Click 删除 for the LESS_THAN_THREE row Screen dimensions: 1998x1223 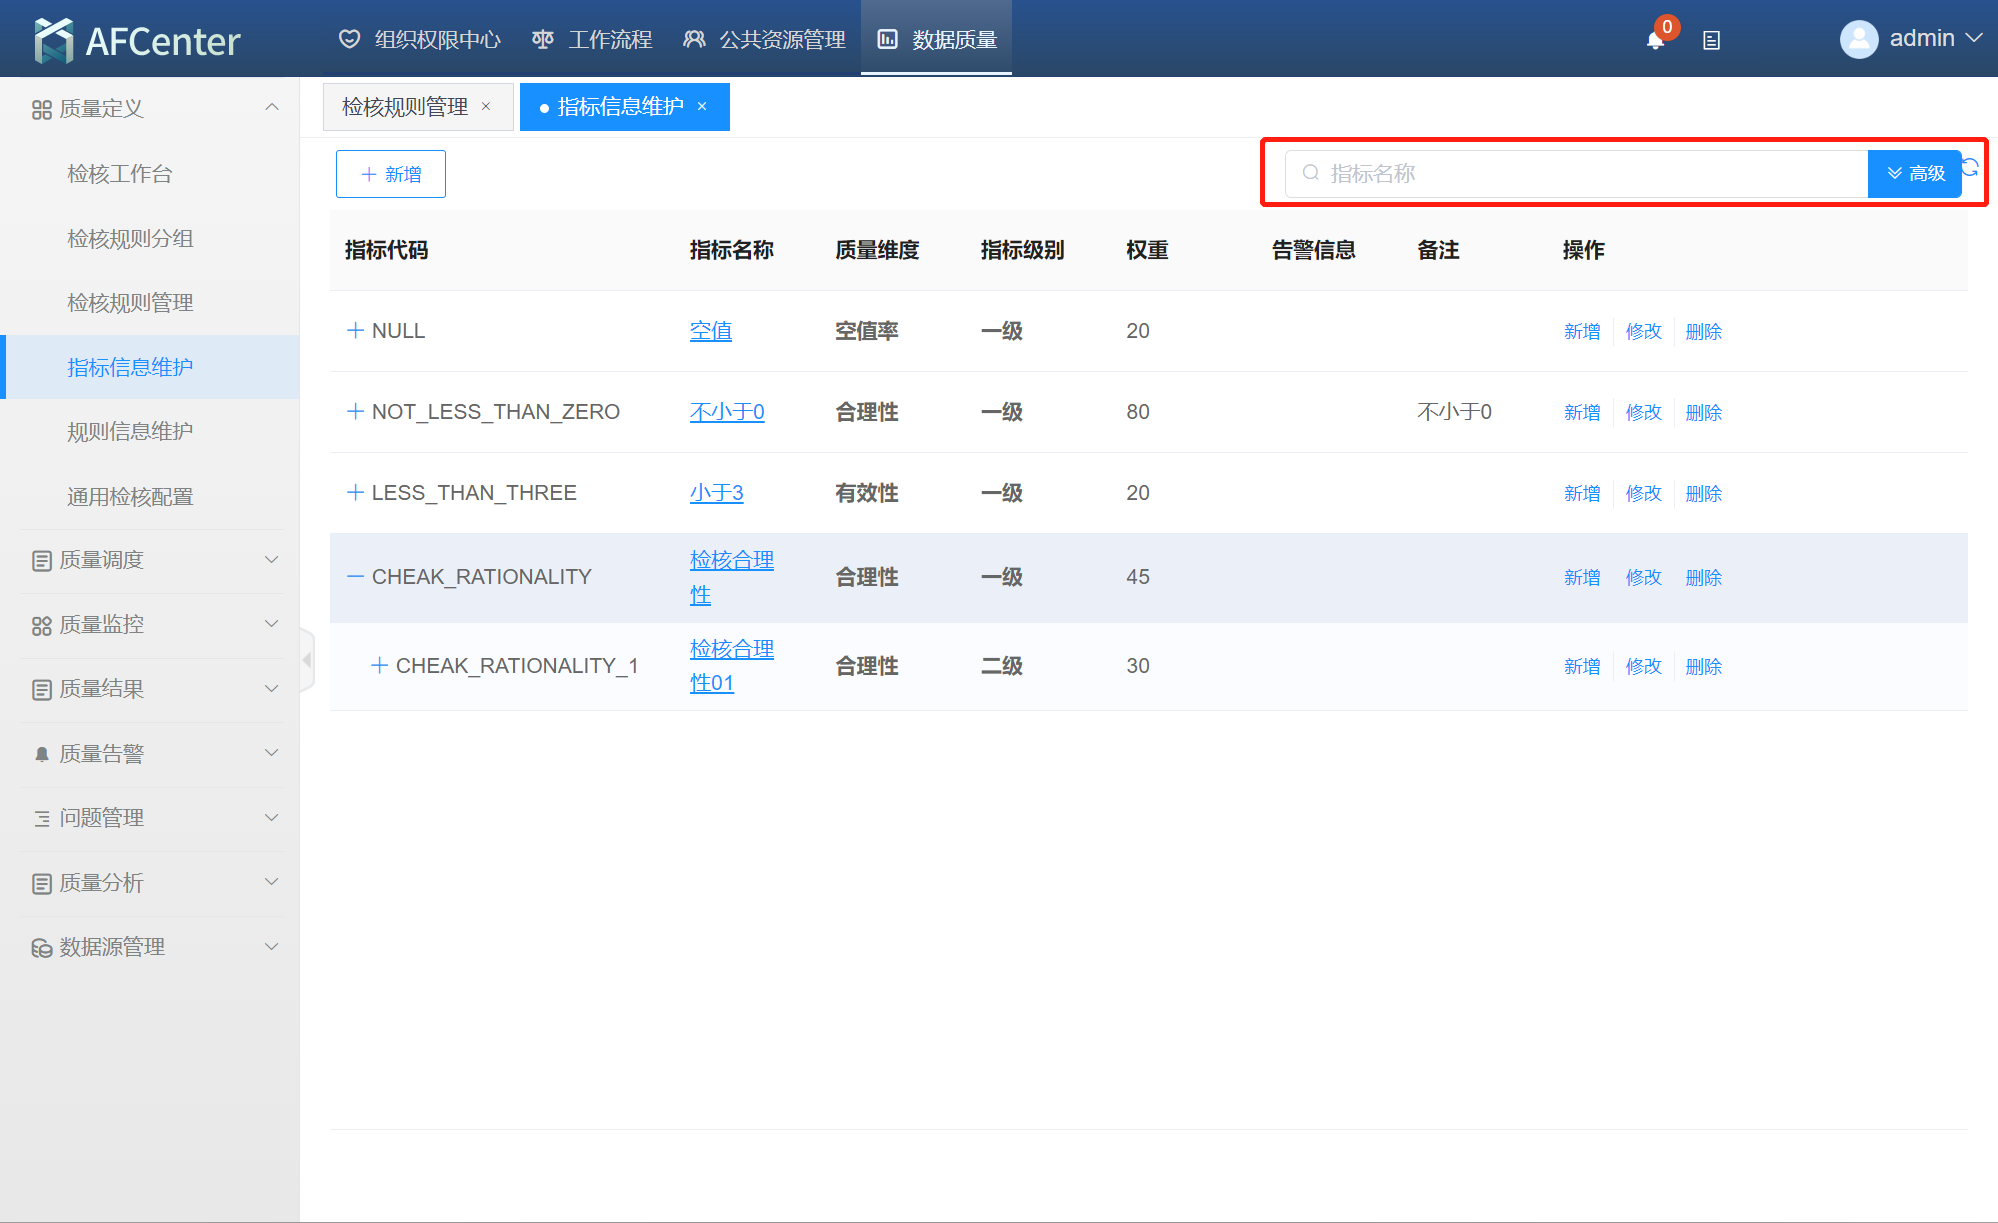[1703, 493]
